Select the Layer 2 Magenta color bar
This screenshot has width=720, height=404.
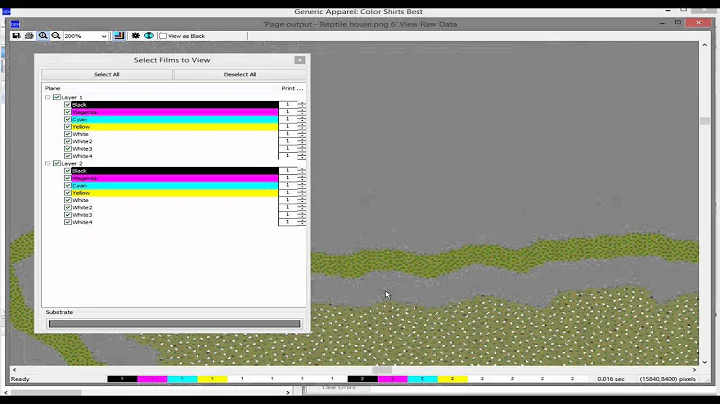click(174, 178)
